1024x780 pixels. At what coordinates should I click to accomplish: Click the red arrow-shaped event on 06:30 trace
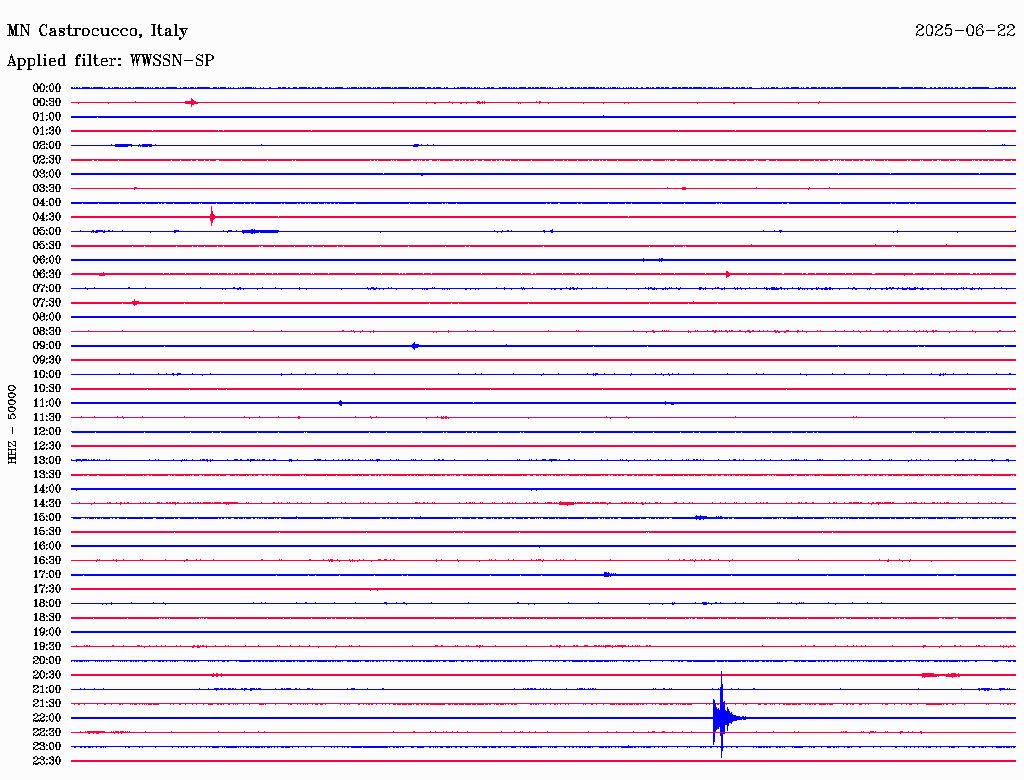(x=728, y=274)
